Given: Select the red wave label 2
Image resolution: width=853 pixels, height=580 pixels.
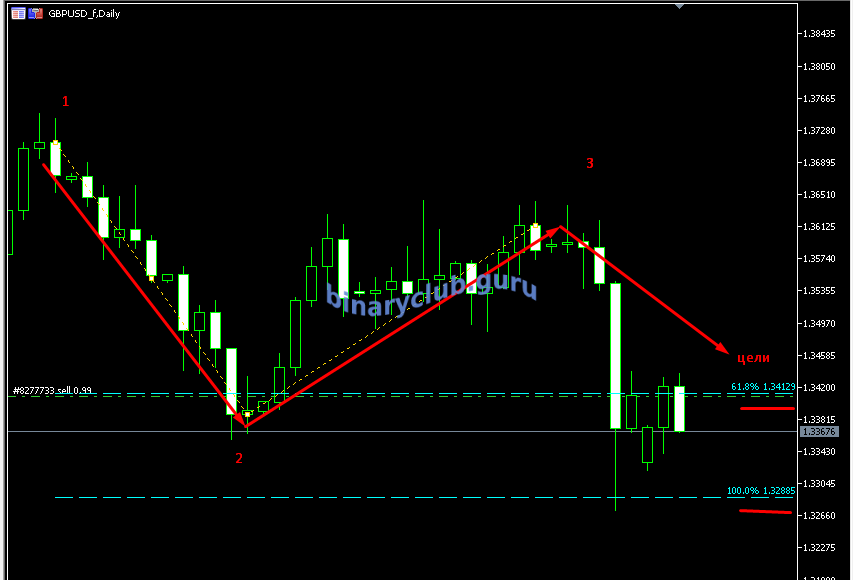Looking at the screenshot, I should click(238, 458).
